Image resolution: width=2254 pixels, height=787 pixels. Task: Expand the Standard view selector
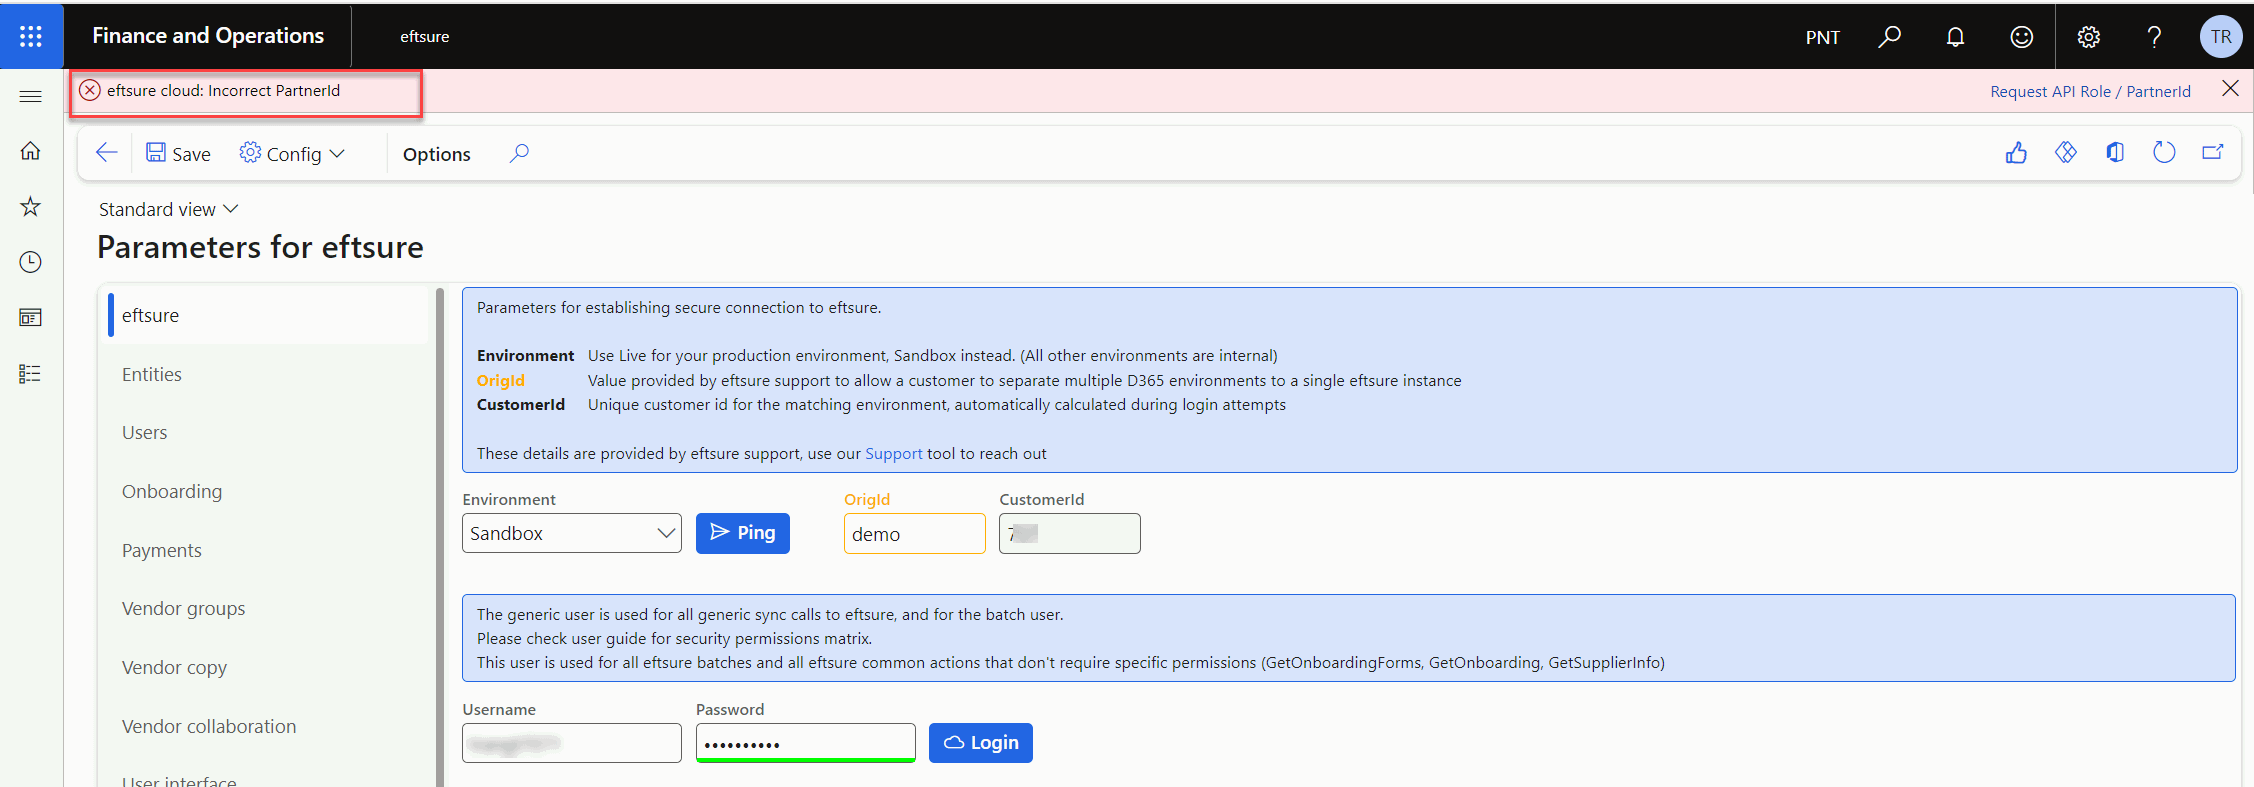tap(168, 209)
